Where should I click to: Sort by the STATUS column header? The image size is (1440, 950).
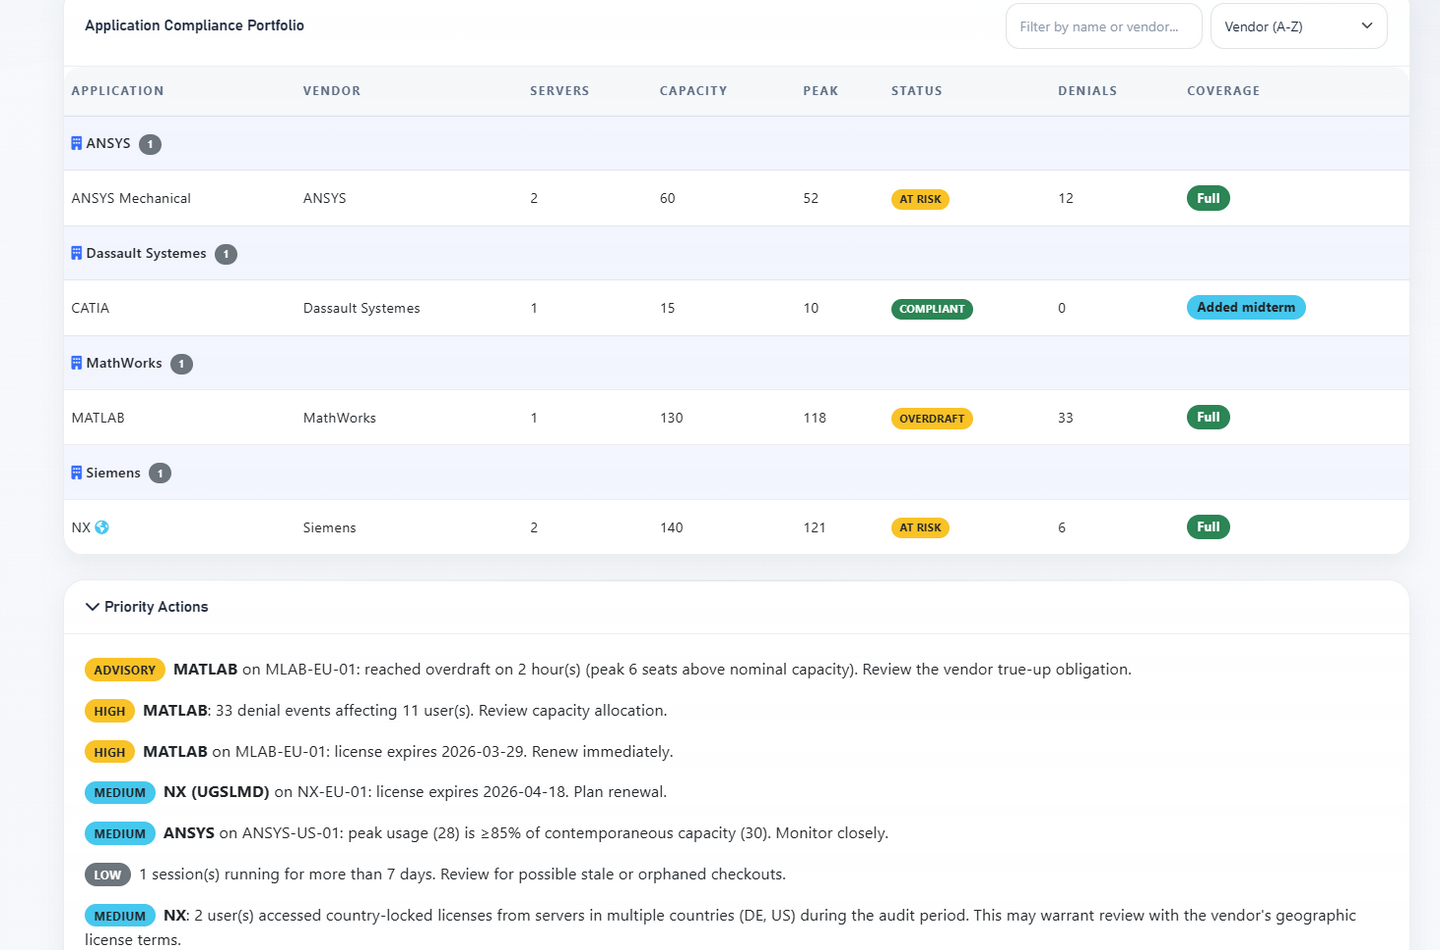pyautogui.click(x=916, y=91)
